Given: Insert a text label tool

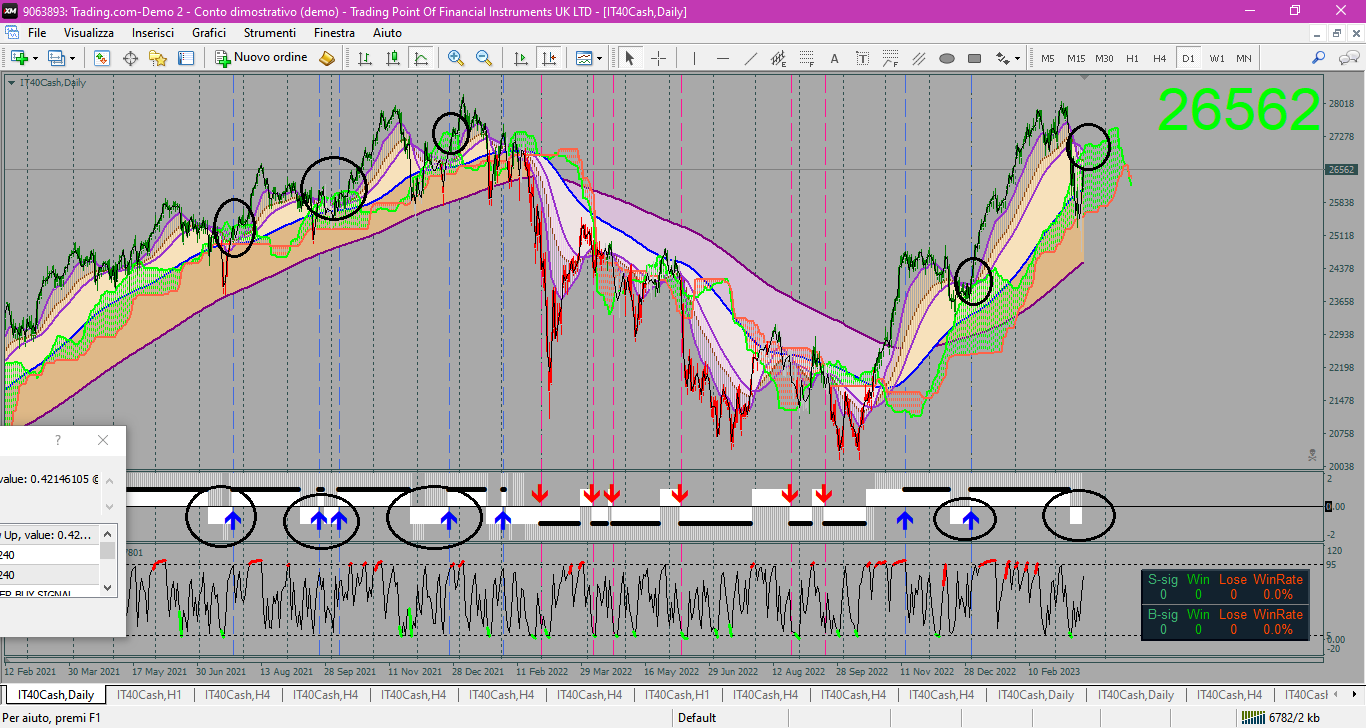Looking at the screenshot, I should click(863, 58).
